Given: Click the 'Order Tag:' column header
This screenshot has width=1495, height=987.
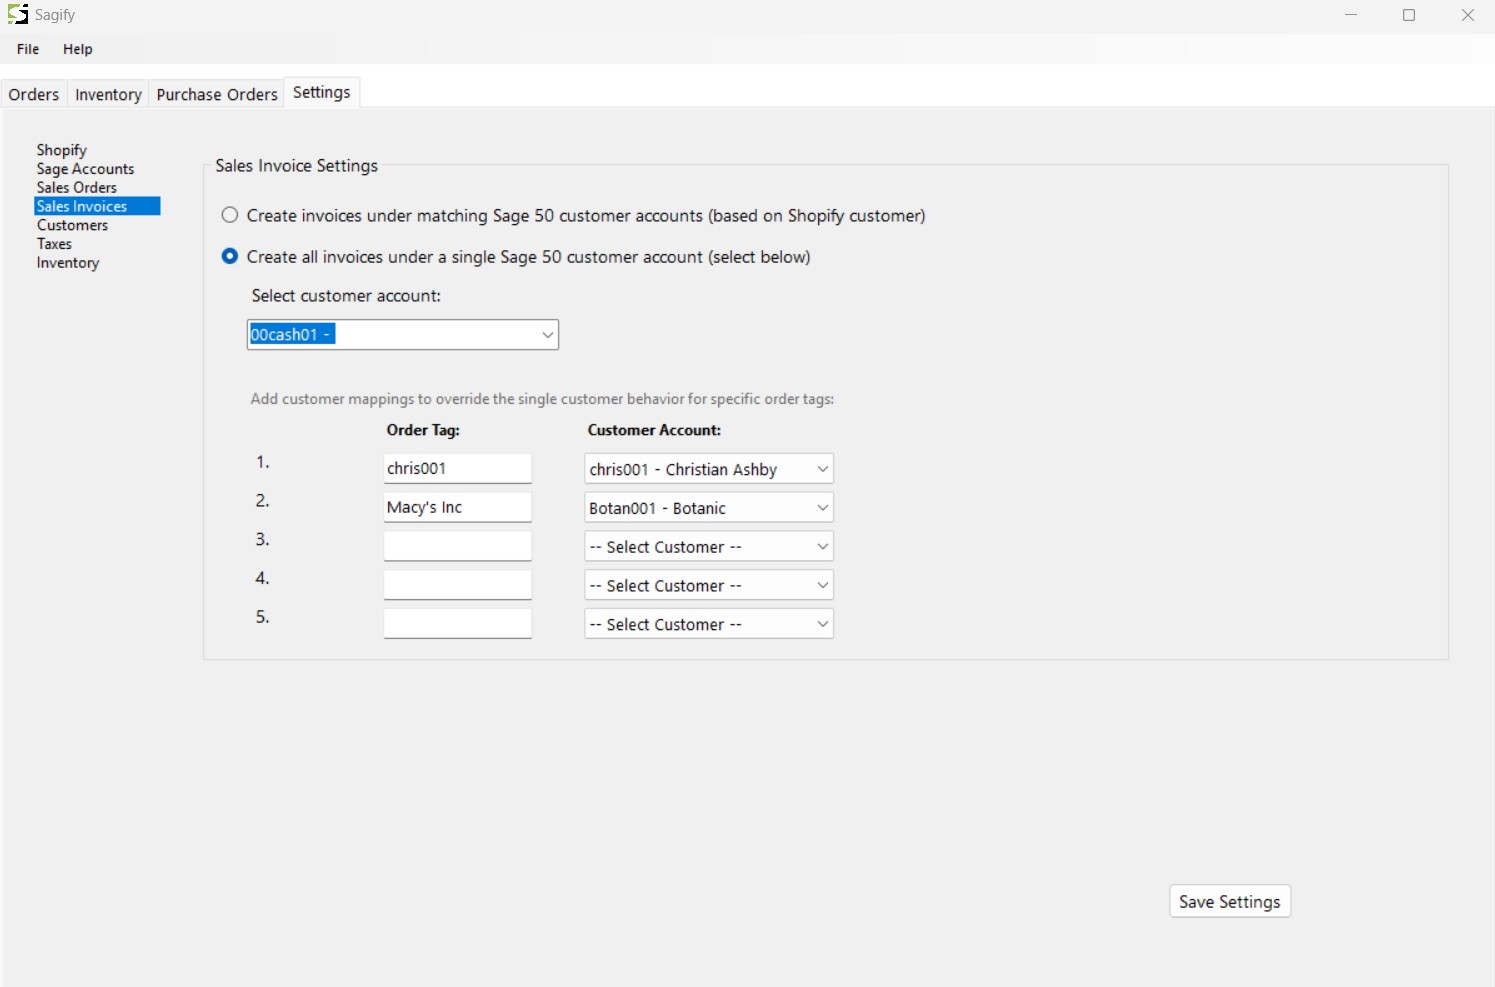Looking at the screenshot, I should (x=423, y=430).
